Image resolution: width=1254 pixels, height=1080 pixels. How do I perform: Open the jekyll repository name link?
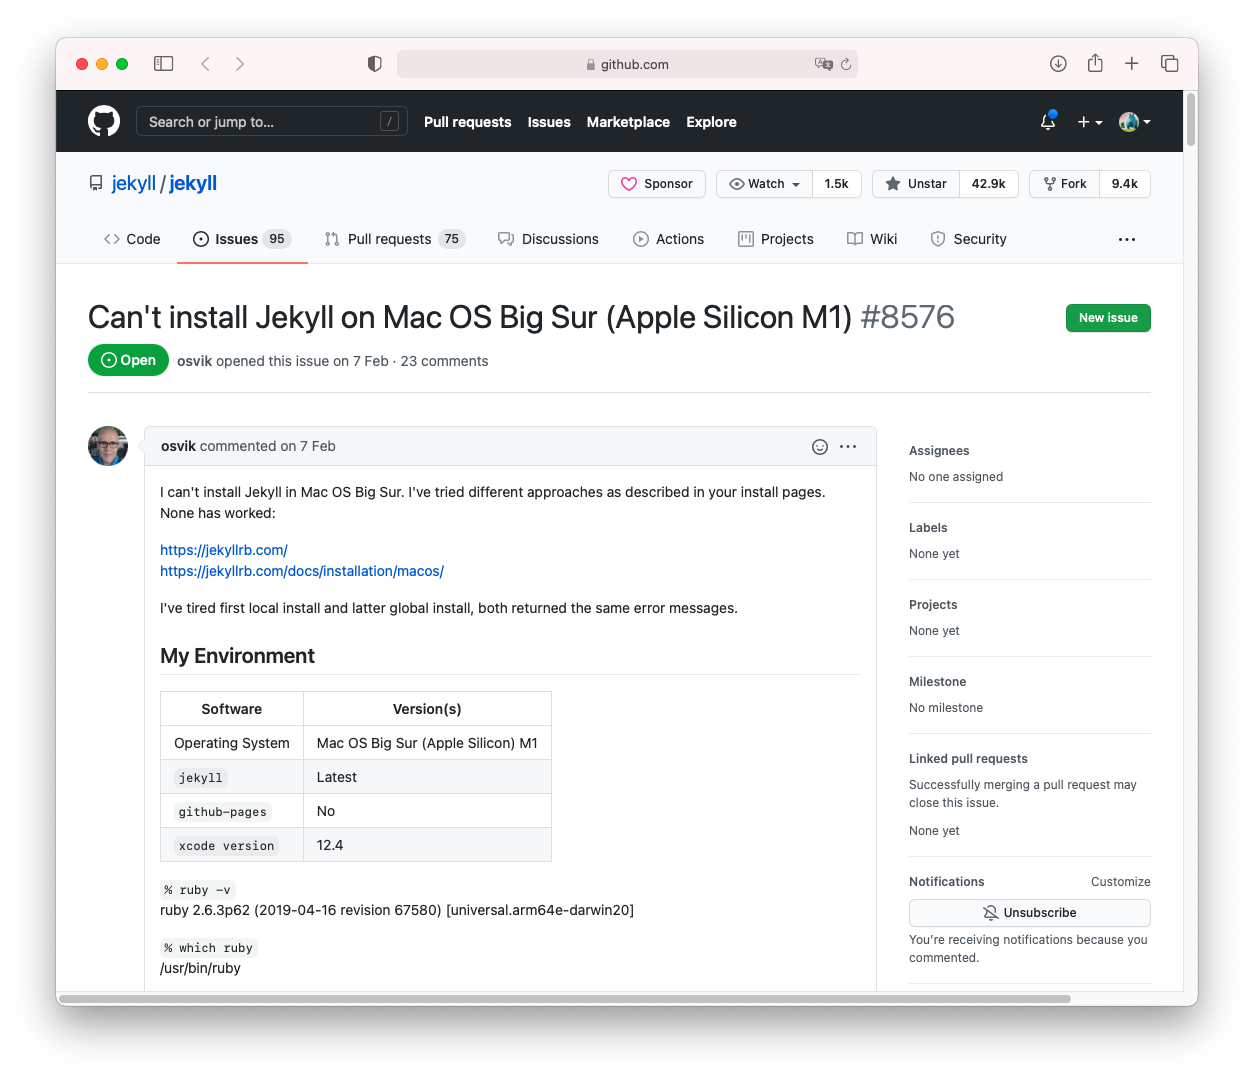tap(193, 183)
